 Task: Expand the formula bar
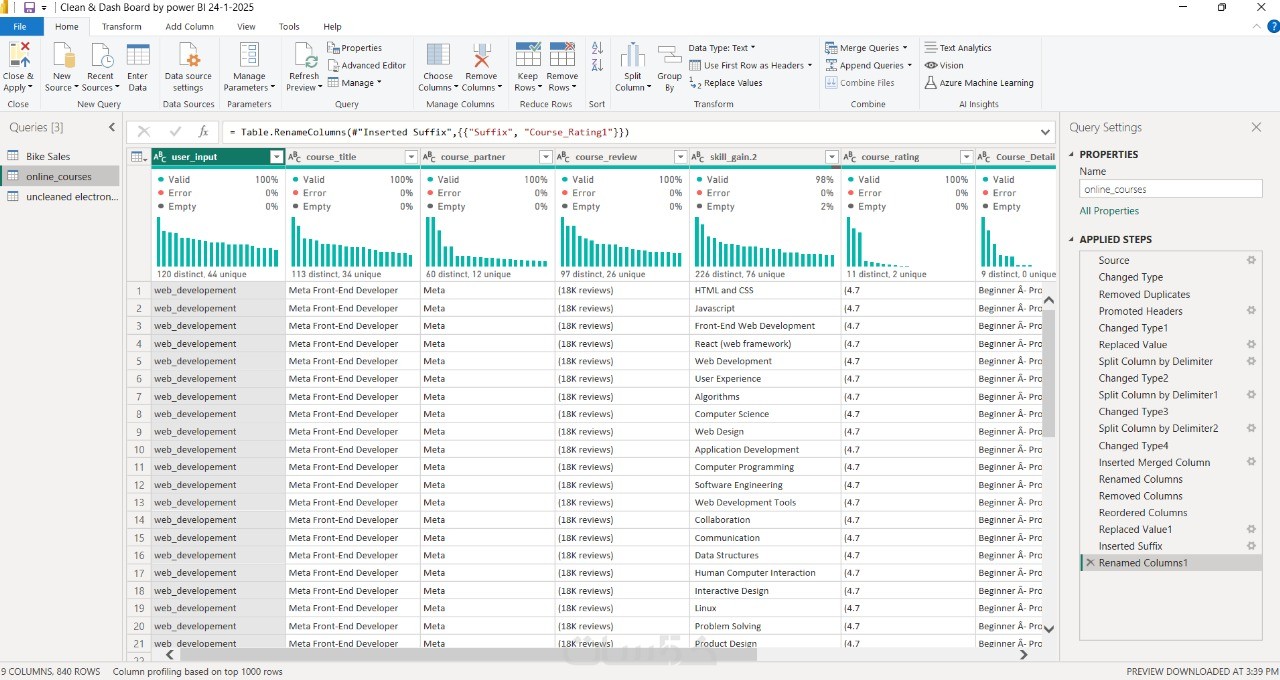pyautogui.click(x=1046, y=132)
